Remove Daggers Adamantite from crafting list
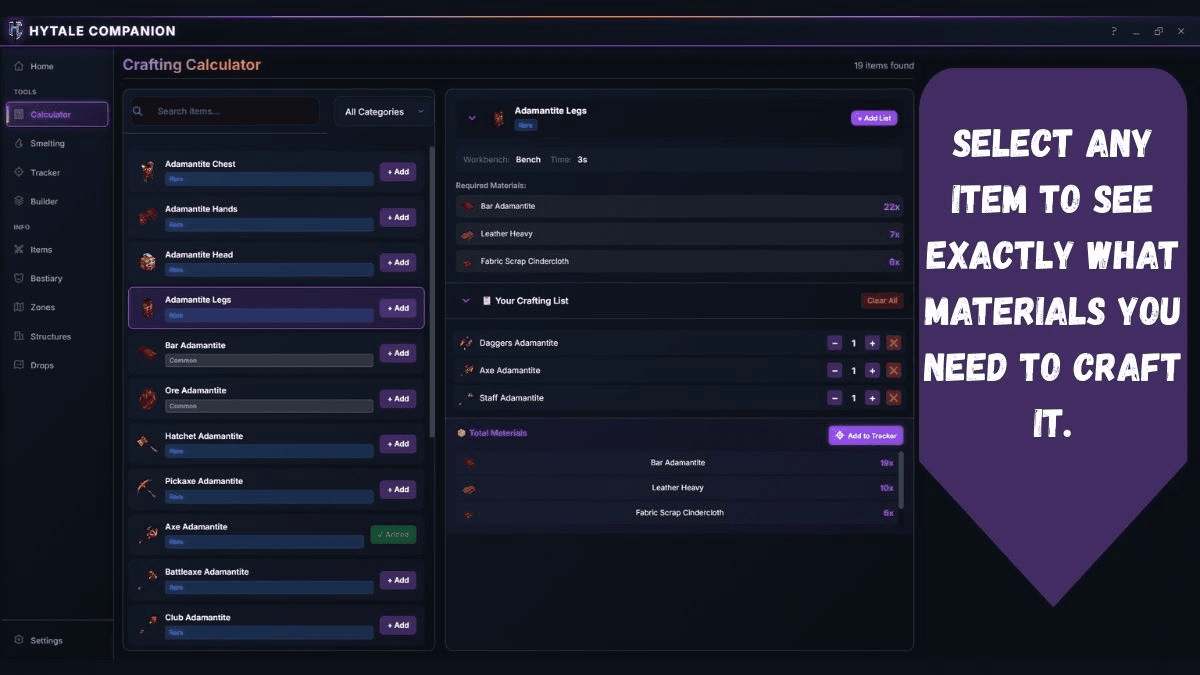The height and width of the screenshot is (675, 1200). tap(894, 343)
